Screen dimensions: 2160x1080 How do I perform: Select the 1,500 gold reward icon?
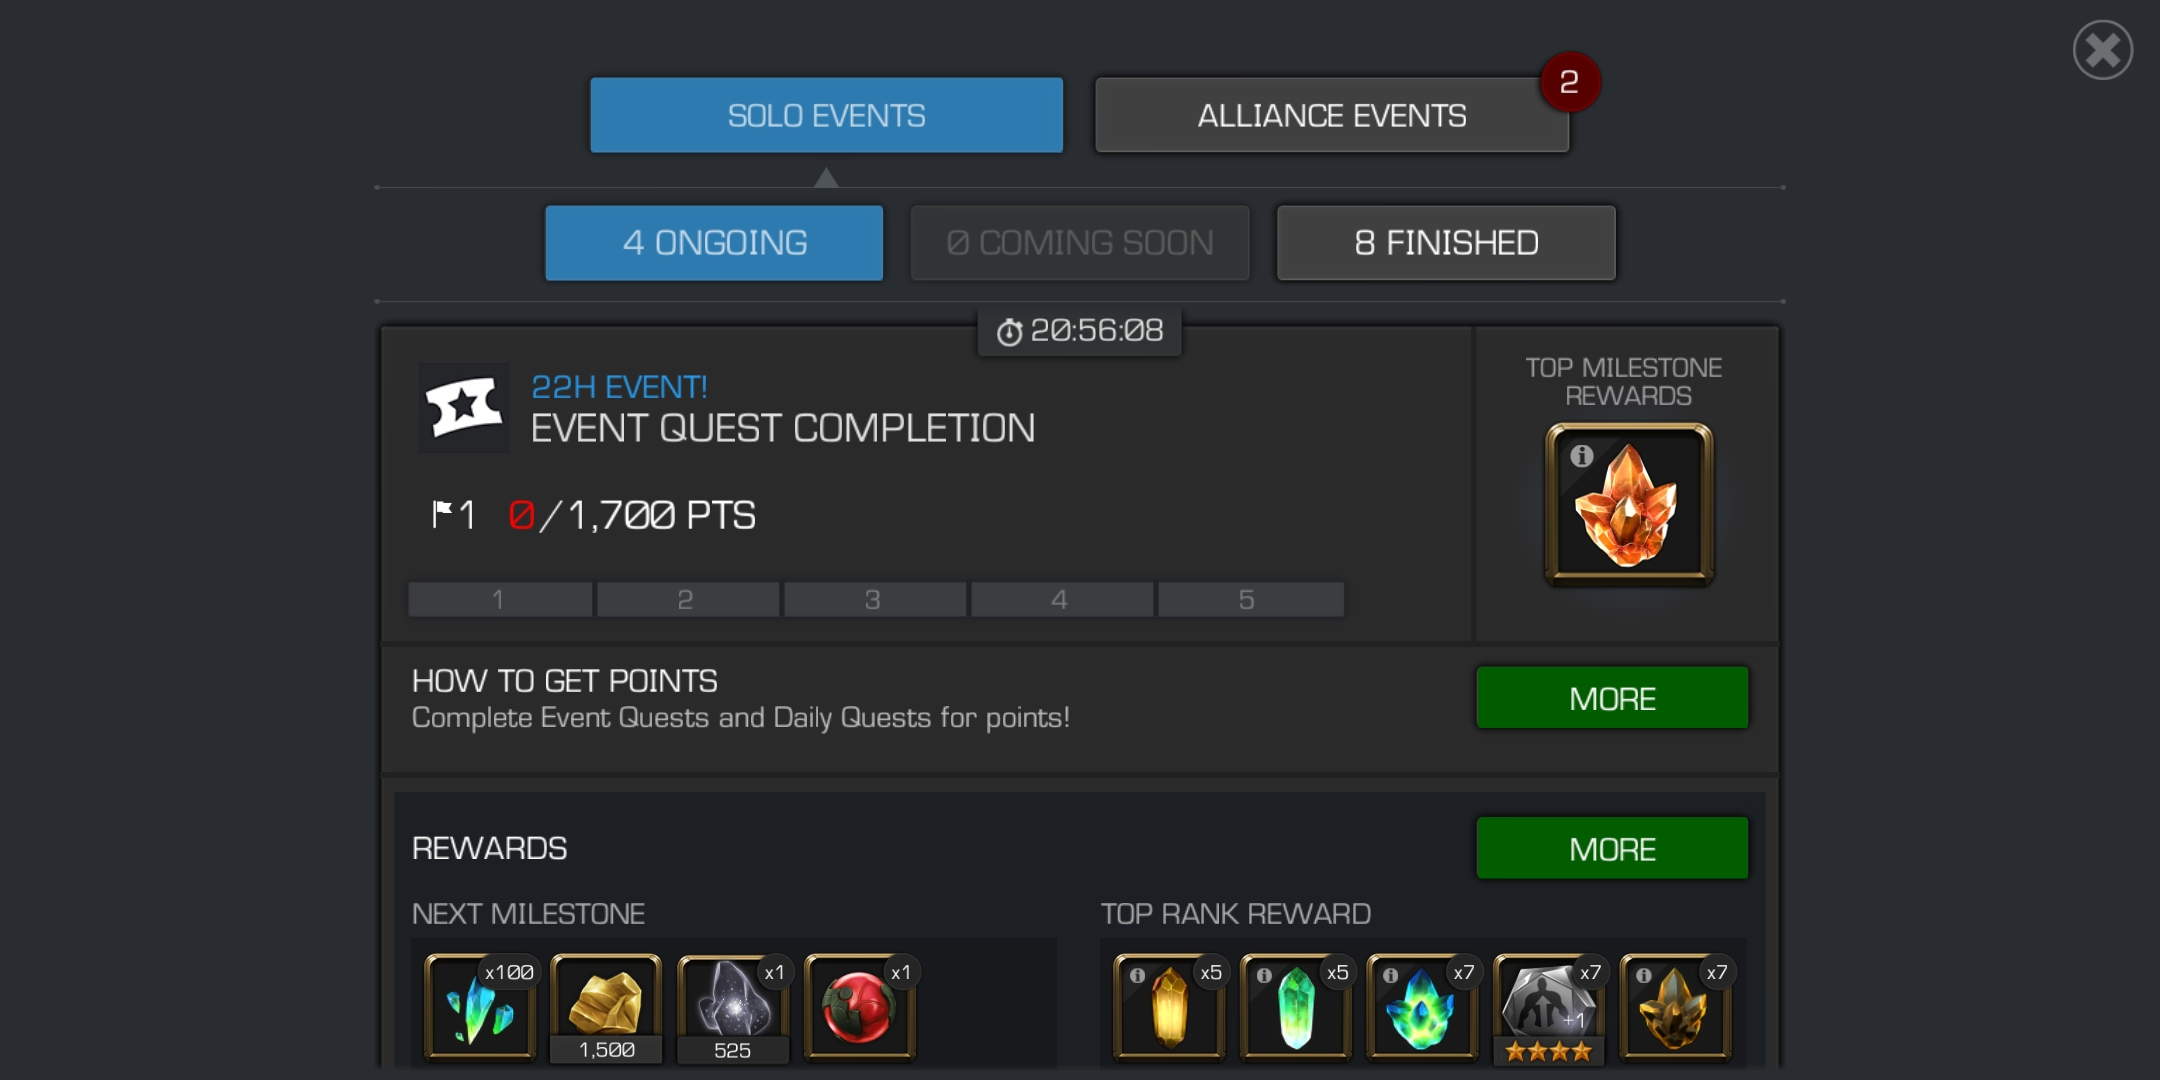[x=606, y=1007]
